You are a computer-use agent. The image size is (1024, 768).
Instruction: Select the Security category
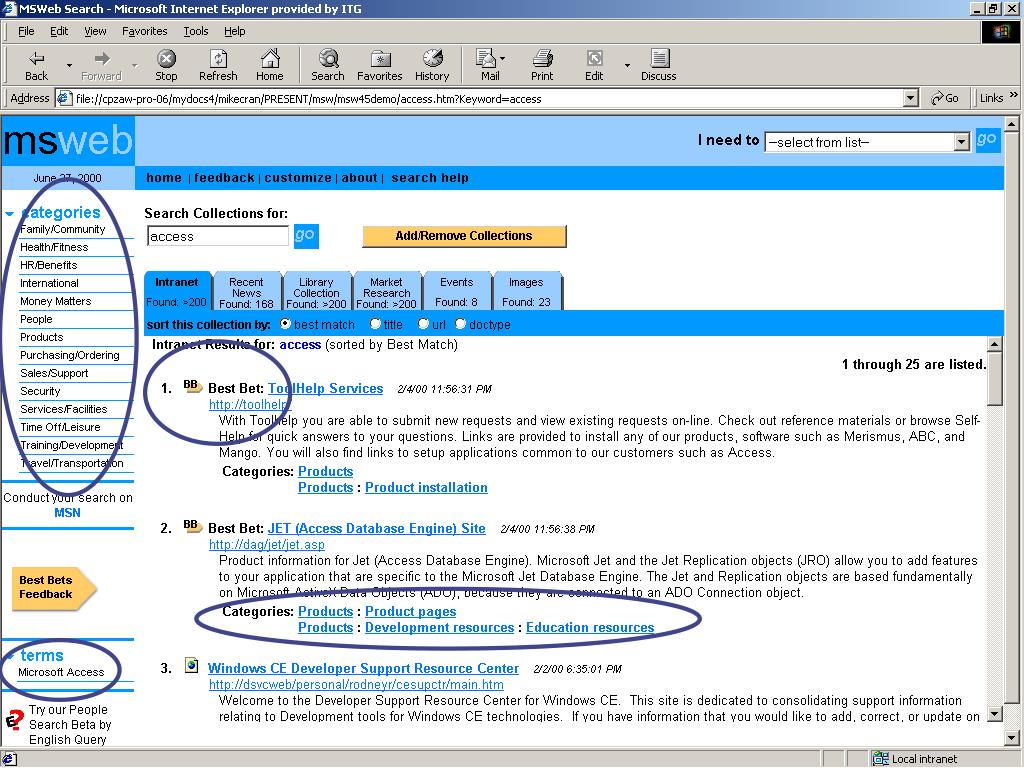click(40, 391)
